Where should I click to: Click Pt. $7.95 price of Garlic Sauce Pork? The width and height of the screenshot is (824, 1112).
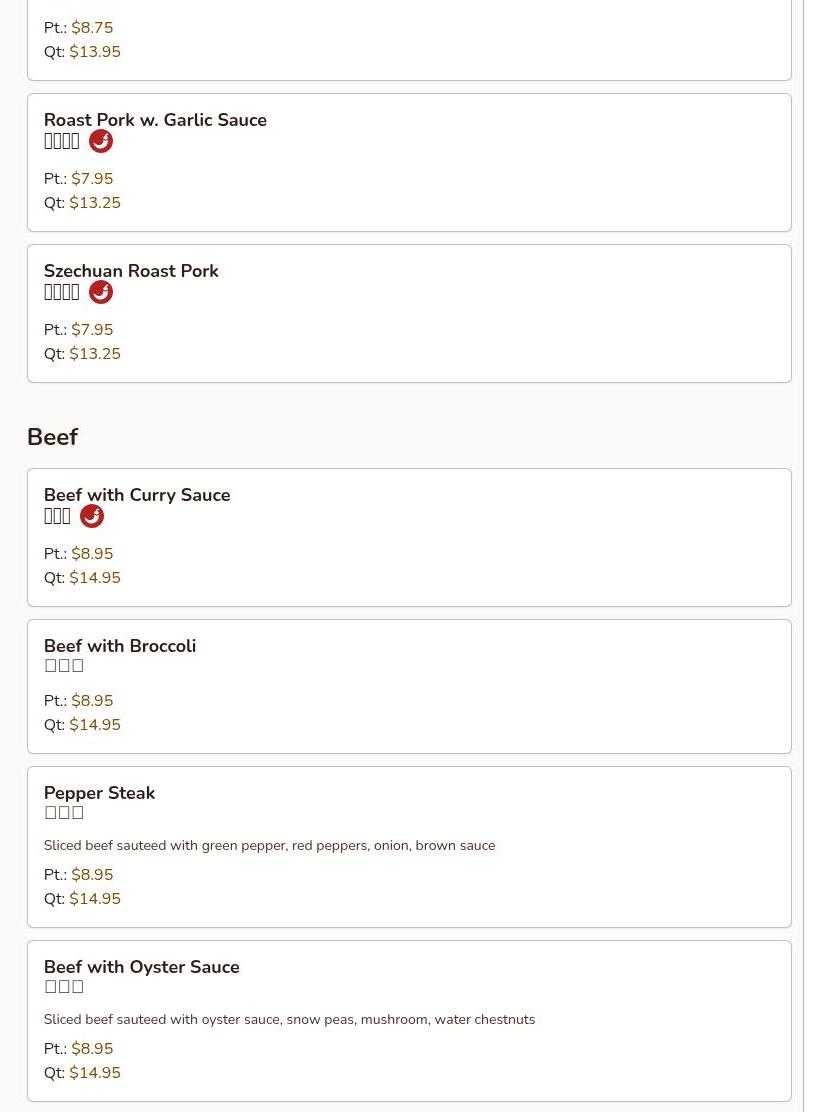91,179
